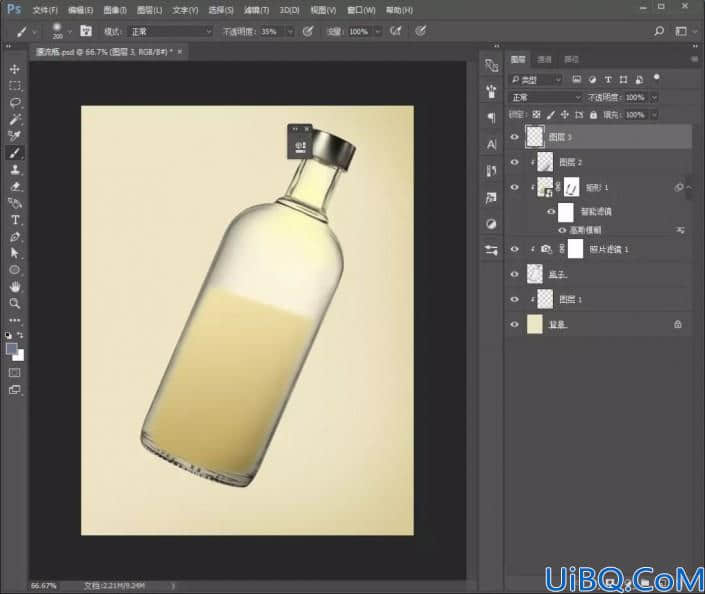Select the Lasso tool
The height and width of the screenshot is (594, 705).
pos(14,103)
